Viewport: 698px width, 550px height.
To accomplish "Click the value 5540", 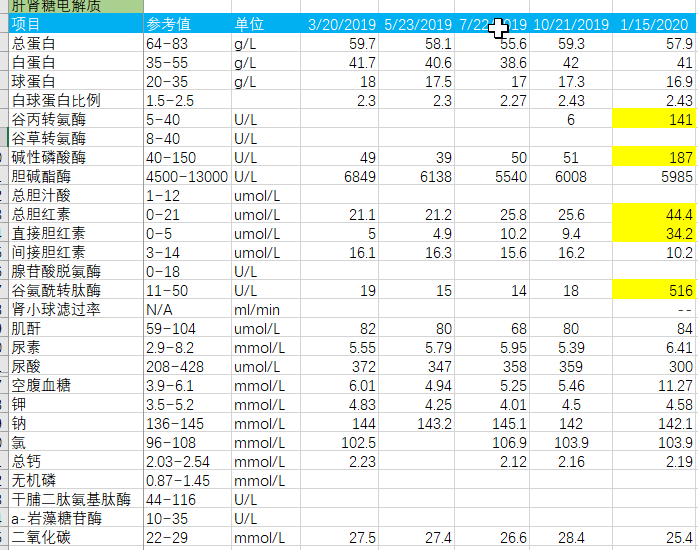I will pos(511,177).
